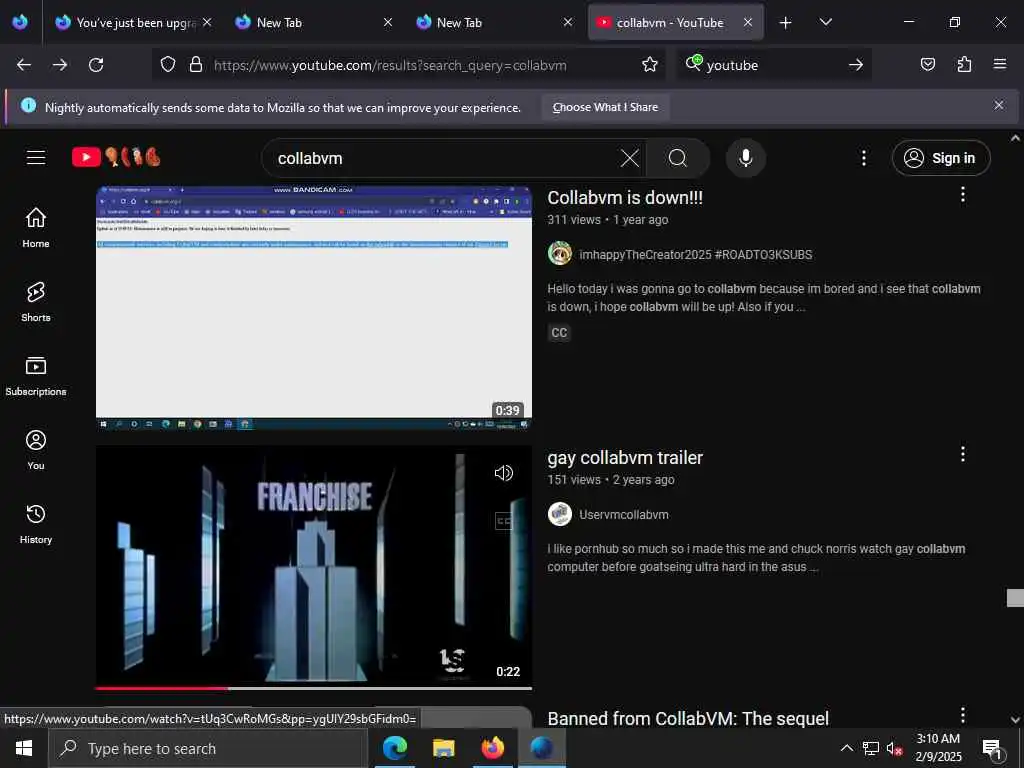1024x768 pixels.
Task: View site security padlock info
Action: tap(195, 65)
